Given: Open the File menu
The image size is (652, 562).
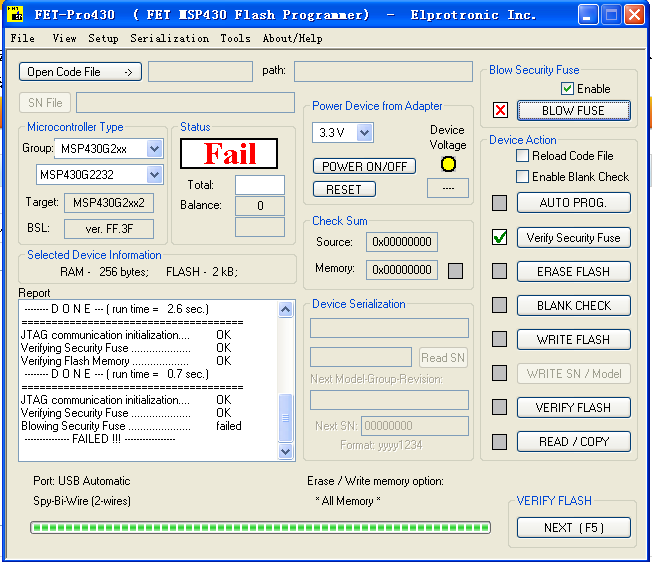Looking at the screenshot, I should click(x=22, y=38).
